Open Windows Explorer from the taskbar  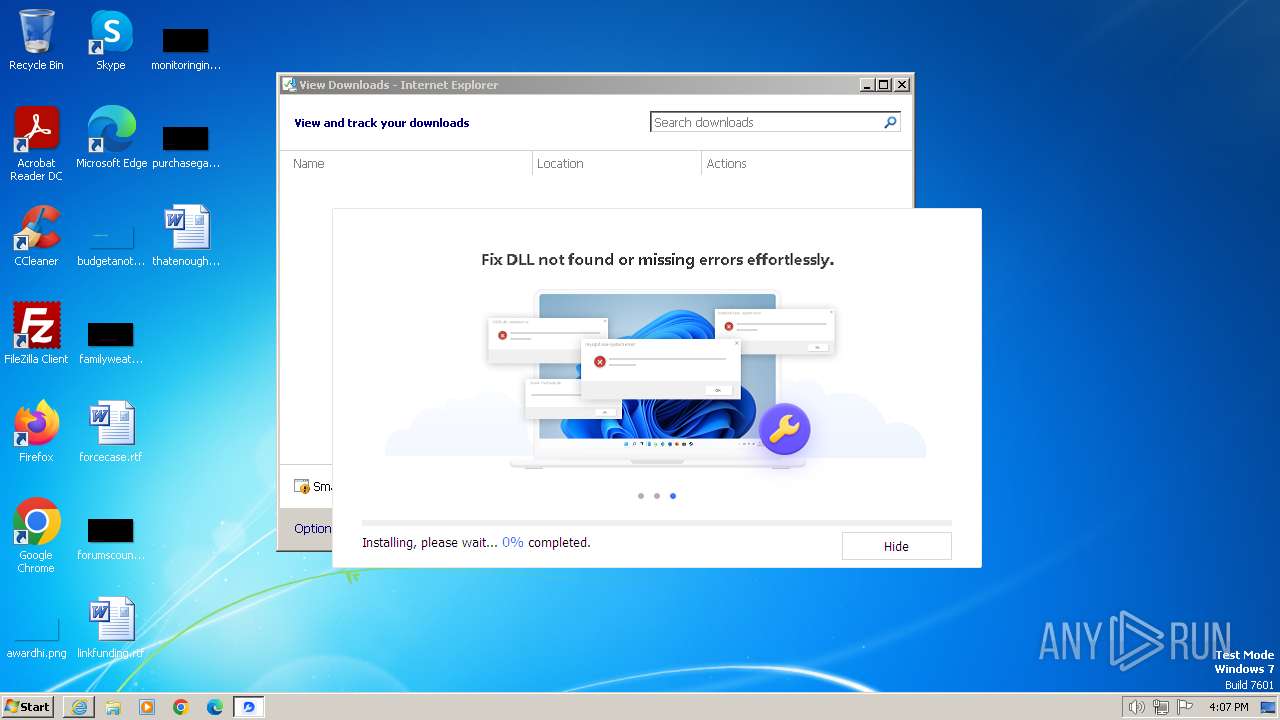[113, 707]
